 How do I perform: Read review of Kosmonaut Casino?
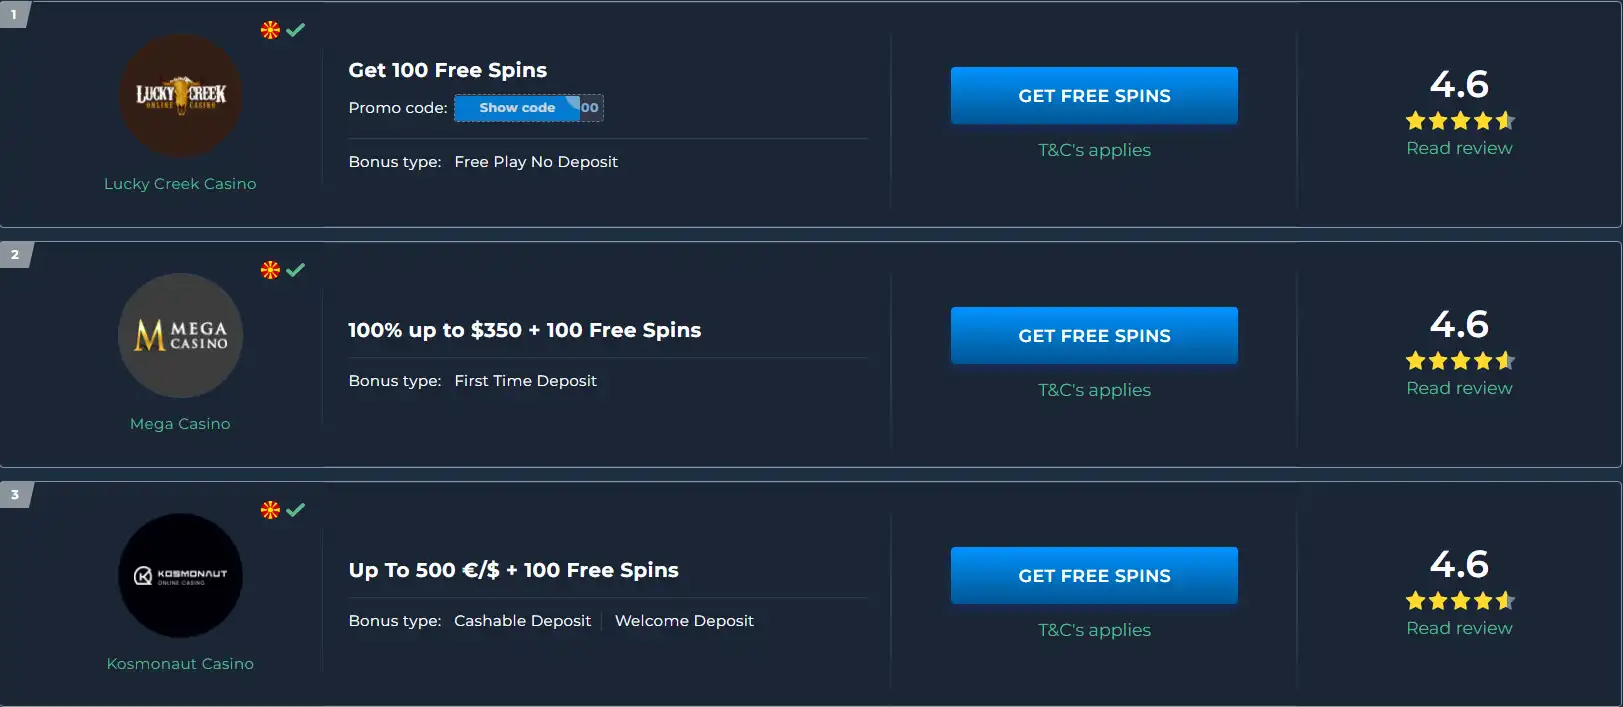tap(1459, 628)
